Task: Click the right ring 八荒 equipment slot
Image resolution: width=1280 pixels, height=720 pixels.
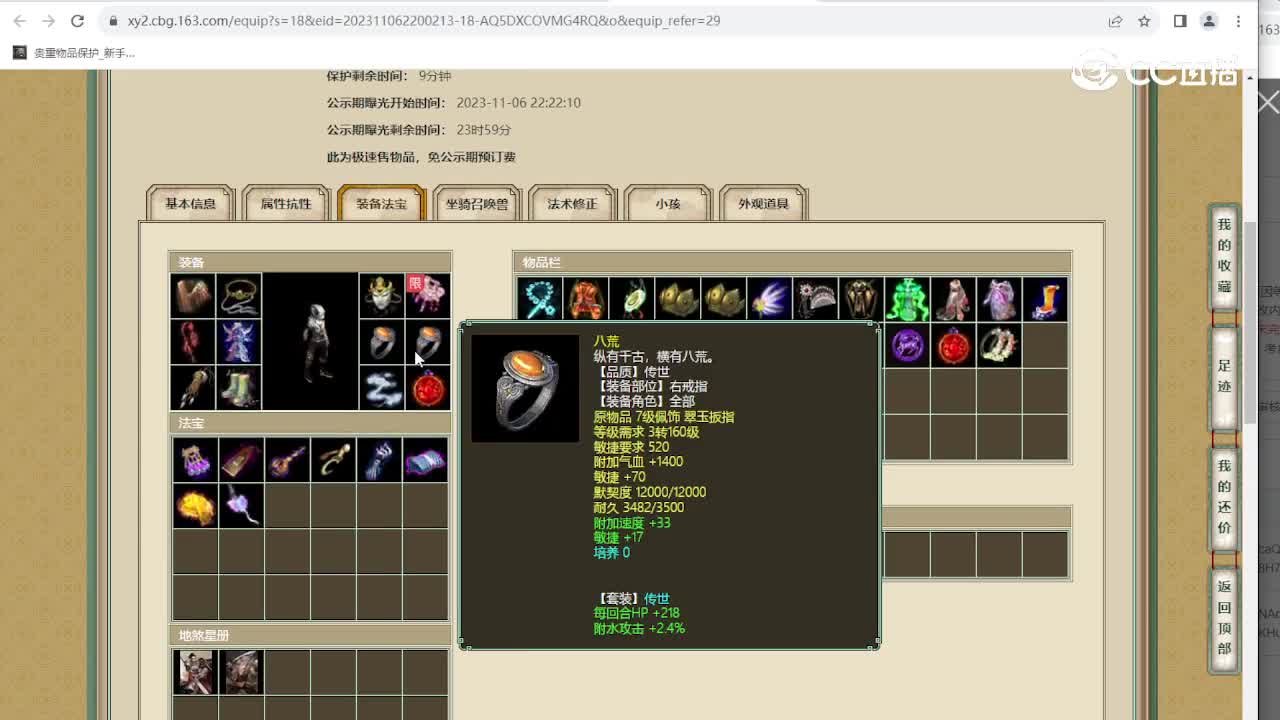Action: 428,342
